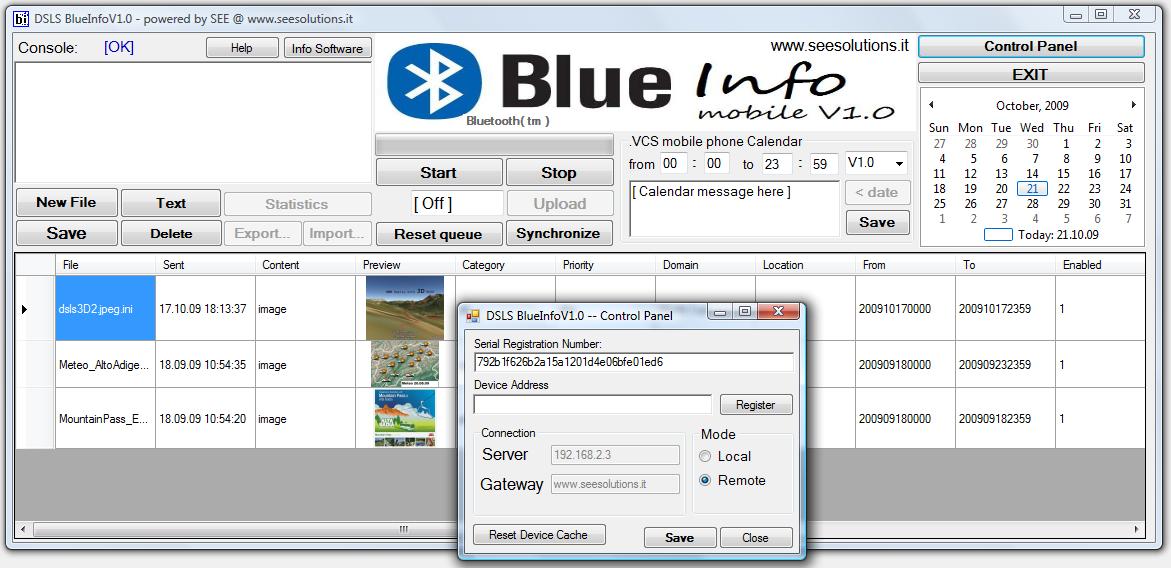Go to next month in calendar

pyautogui.click(x=1134, y=105)
